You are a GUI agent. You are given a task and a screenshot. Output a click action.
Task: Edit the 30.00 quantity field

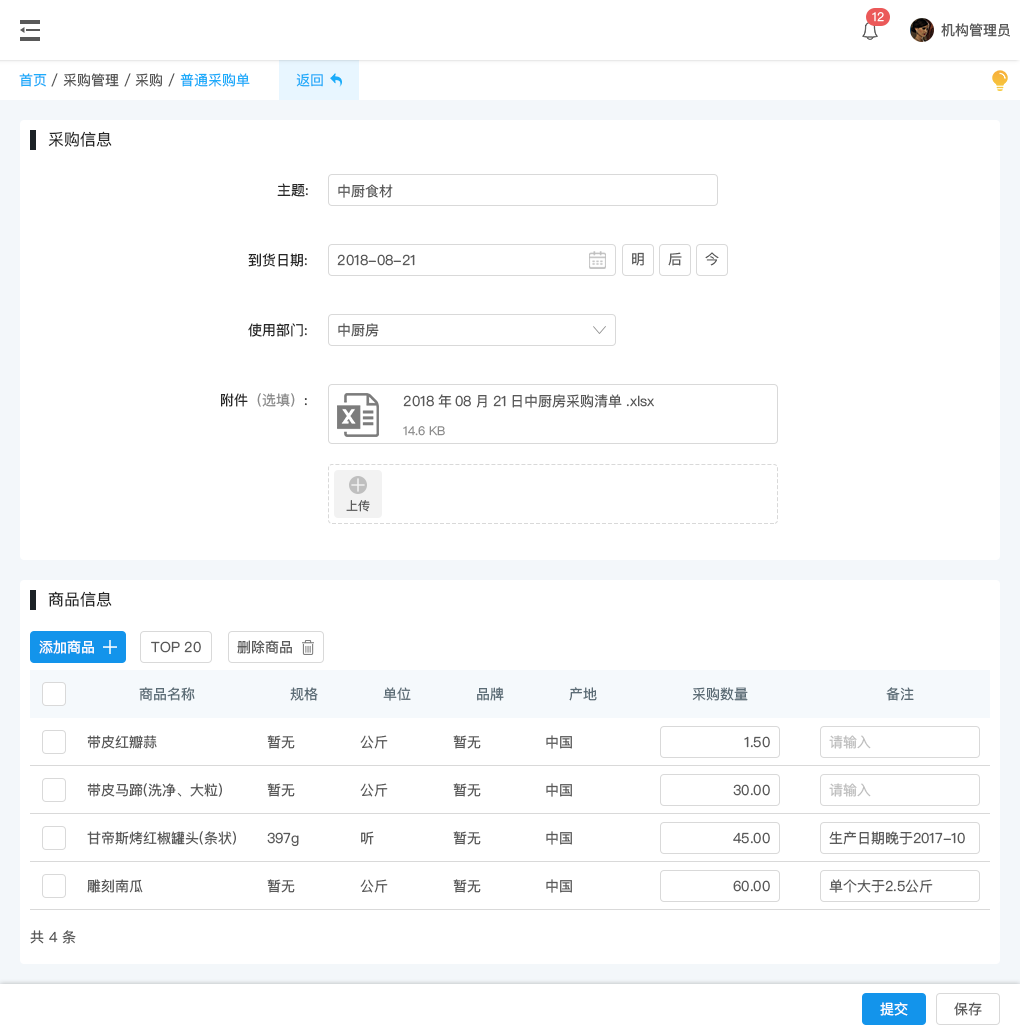(720, 790)
